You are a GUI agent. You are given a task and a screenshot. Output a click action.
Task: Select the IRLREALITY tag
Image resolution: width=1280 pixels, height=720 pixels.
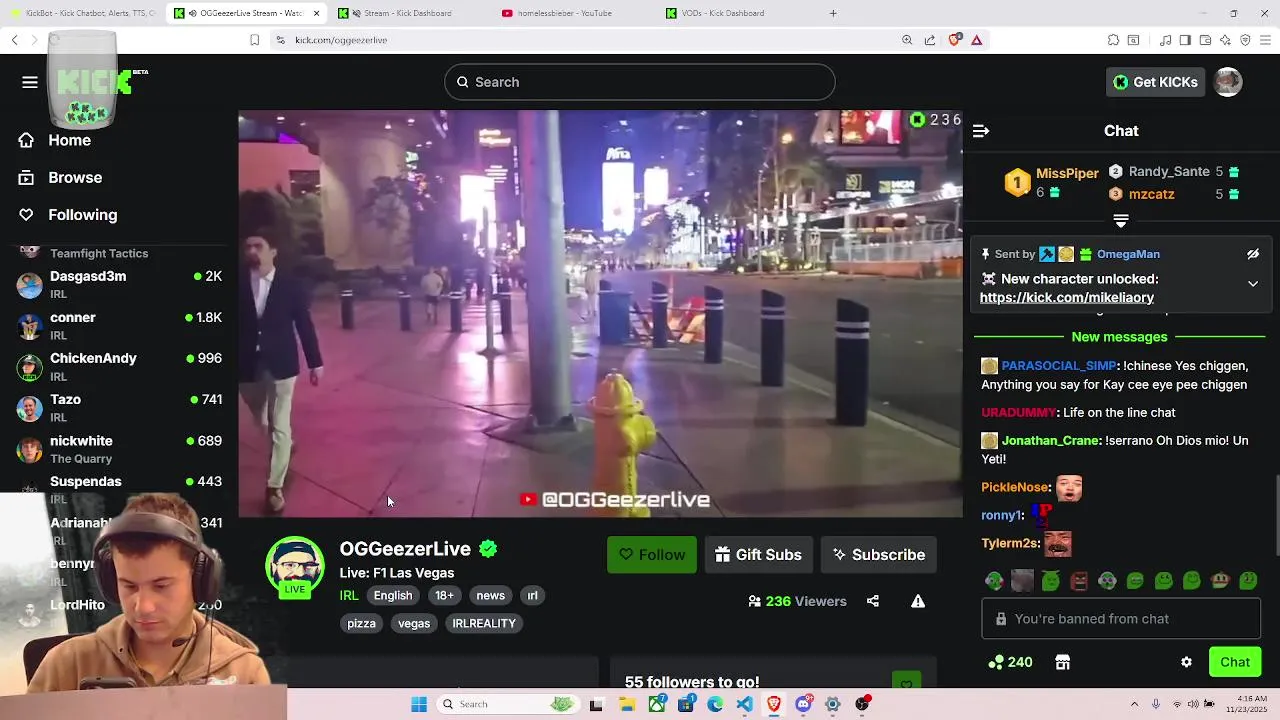[x=484, y=623]
